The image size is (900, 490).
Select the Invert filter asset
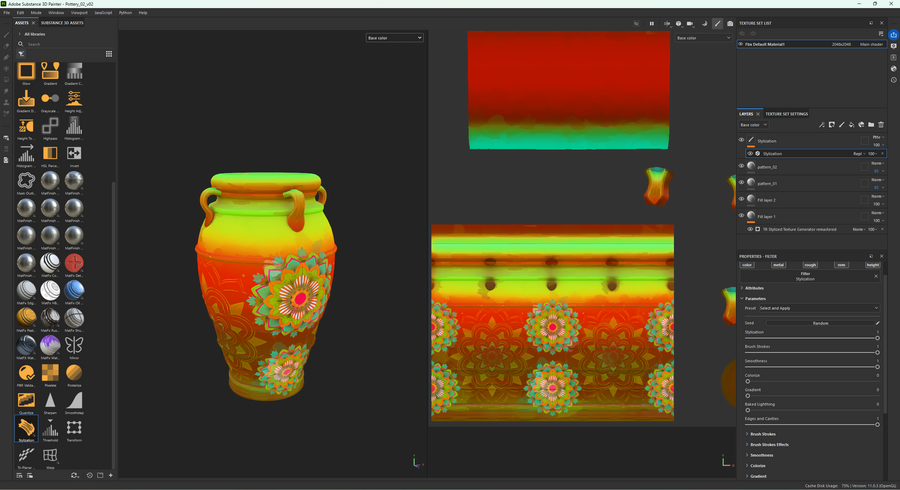tap(74, 154)
